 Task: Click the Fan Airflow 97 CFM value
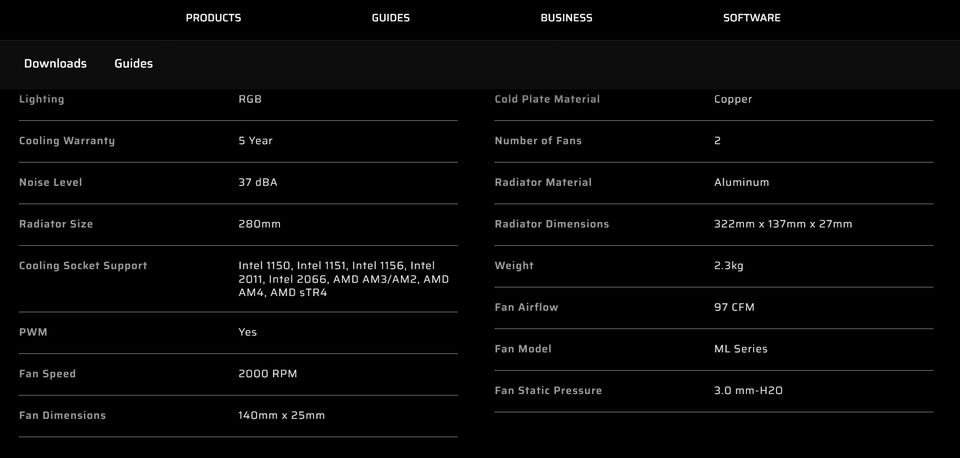click(x=734, y=307)
